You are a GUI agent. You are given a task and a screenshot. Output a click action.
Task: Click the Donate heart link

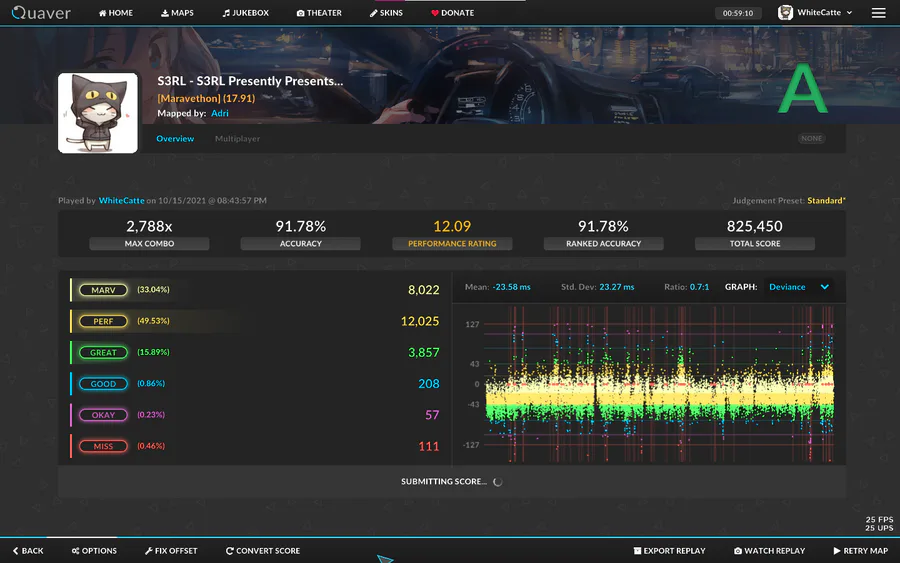point(452,13)
